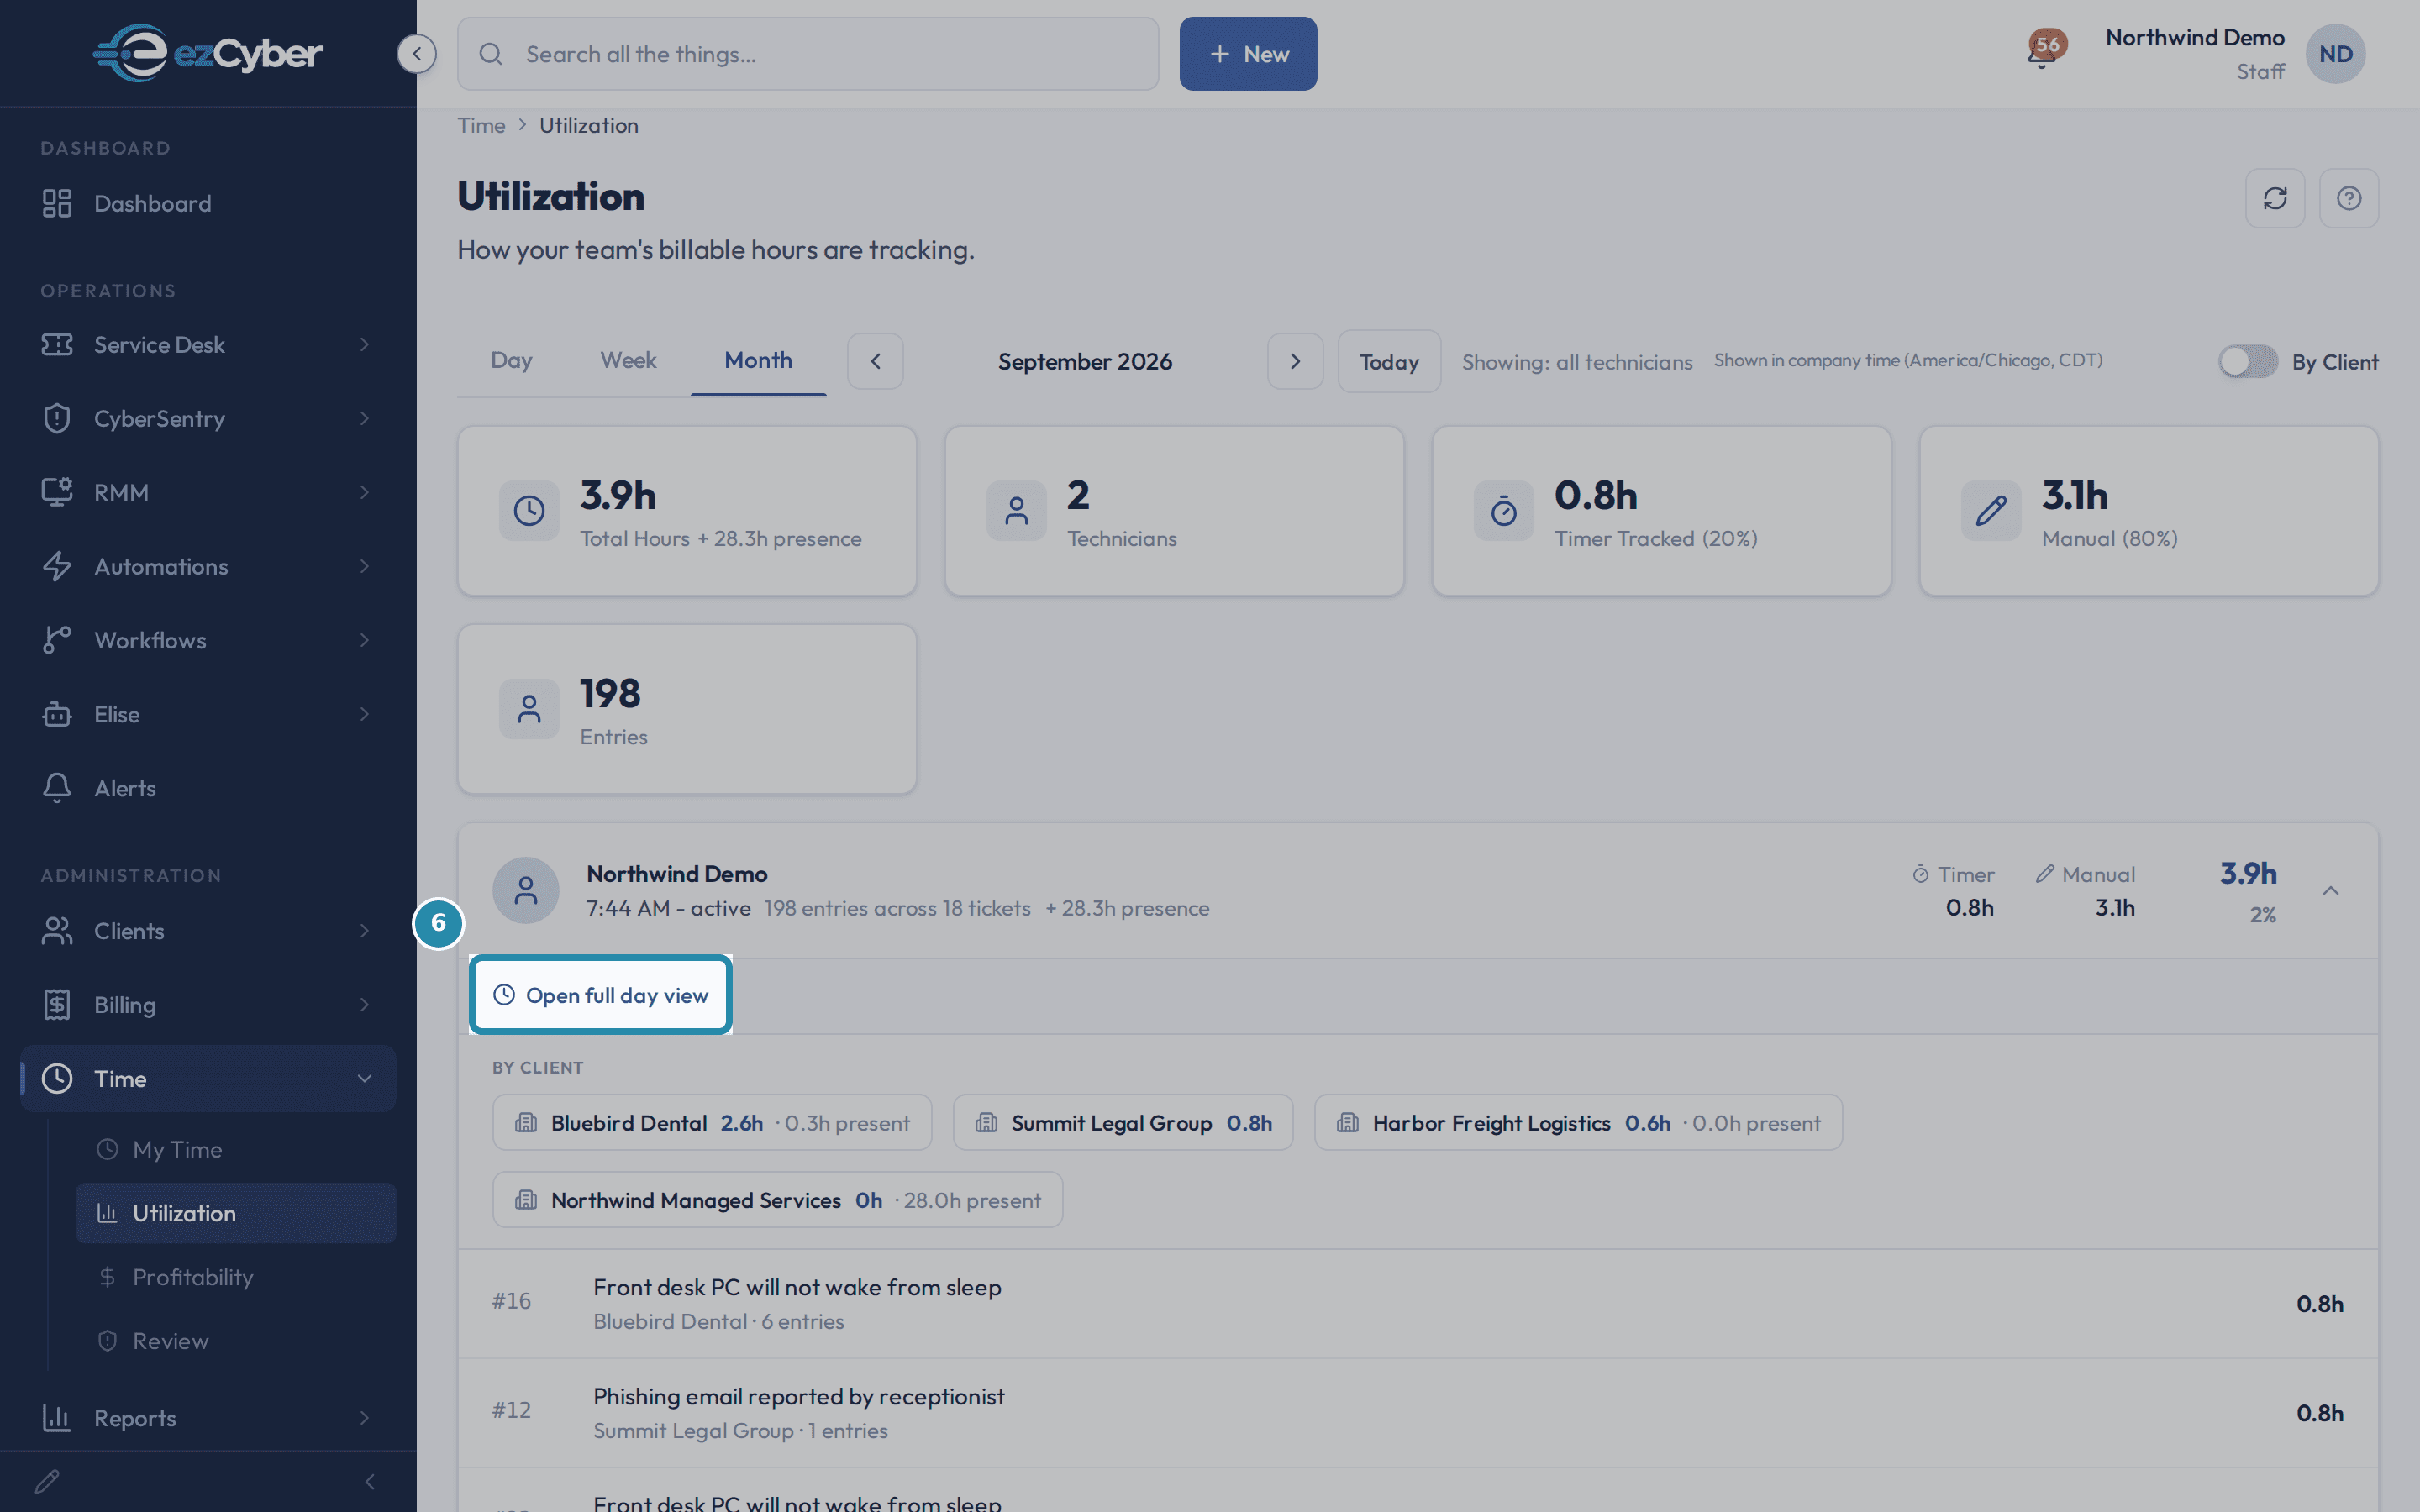Open the ND user avatar menu
The image size is (2420, 1512).
pos(2335,54)
